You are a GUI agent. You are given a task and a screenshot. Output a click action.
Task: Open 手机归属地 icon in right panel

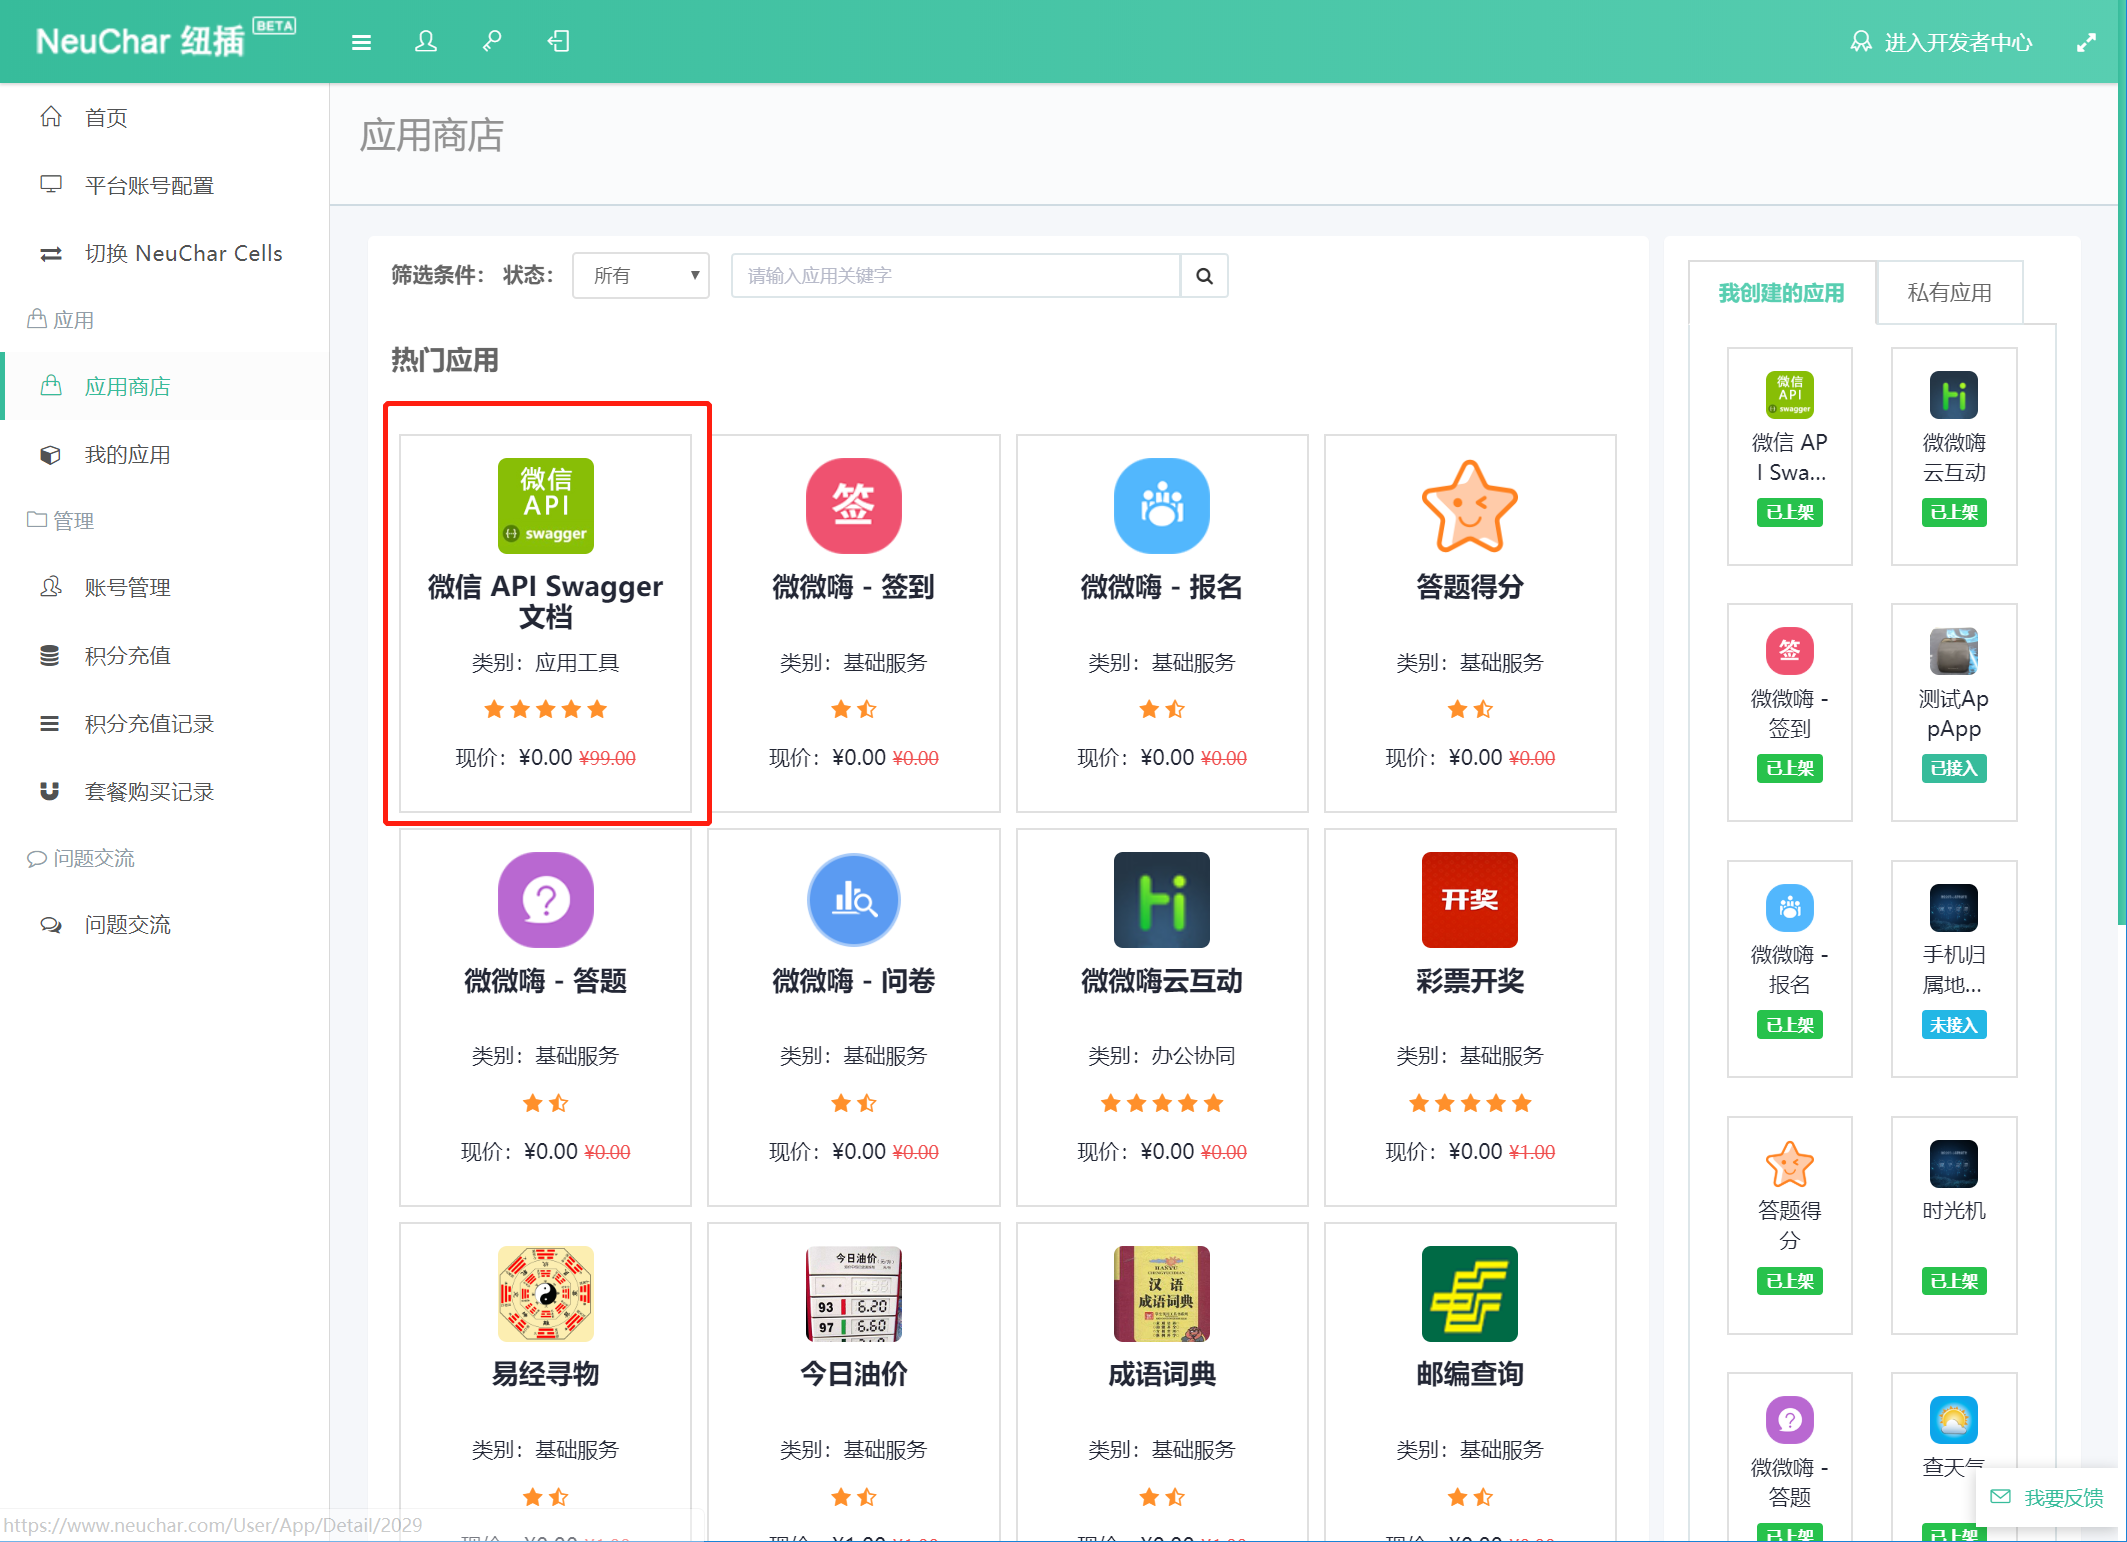pos(1954,908)
